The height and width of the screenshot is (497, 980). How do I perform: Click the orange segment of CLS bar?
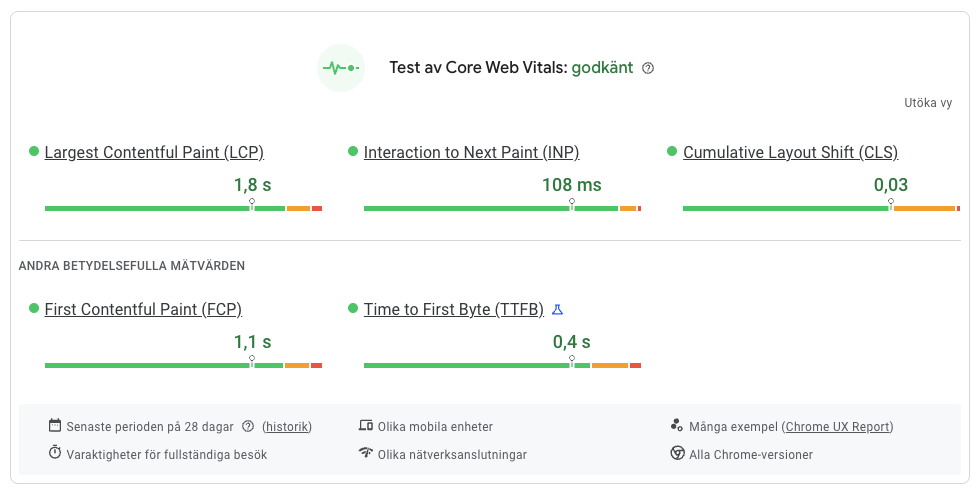924,208
